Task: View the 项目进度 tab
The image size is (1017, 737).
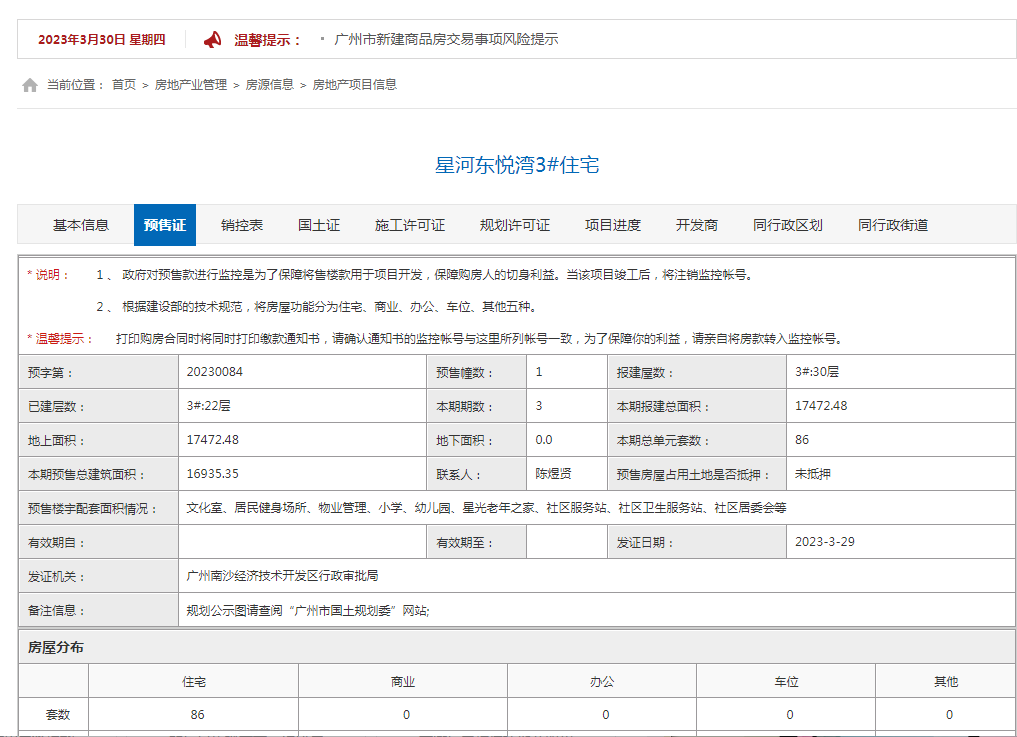Action: 613,225
